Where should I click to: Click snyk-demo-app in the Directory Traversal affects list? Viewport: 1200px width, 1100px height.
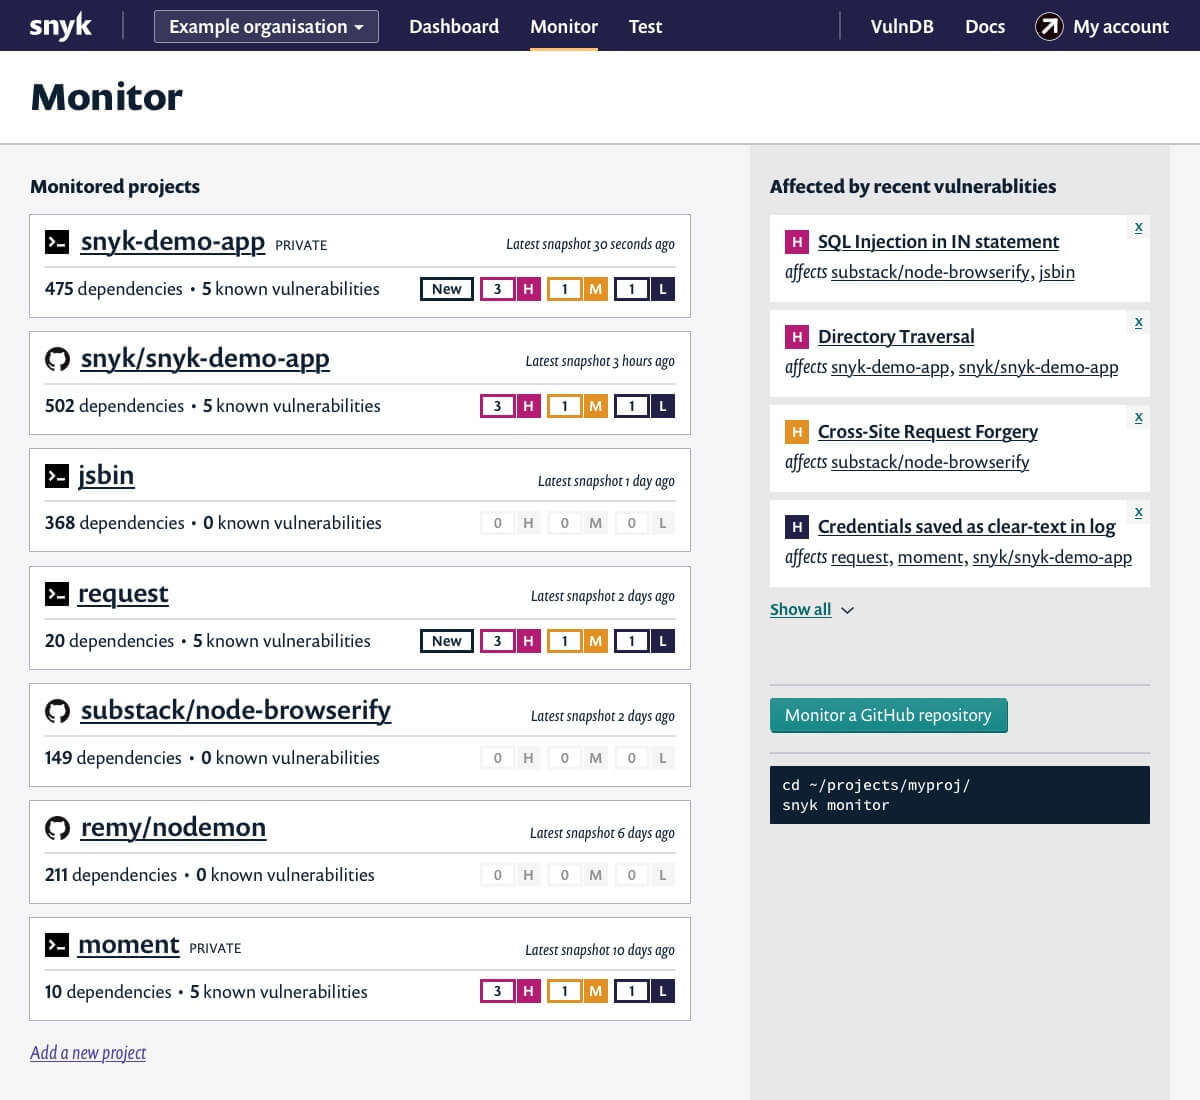pyautogui.click(x=890, y=367)
